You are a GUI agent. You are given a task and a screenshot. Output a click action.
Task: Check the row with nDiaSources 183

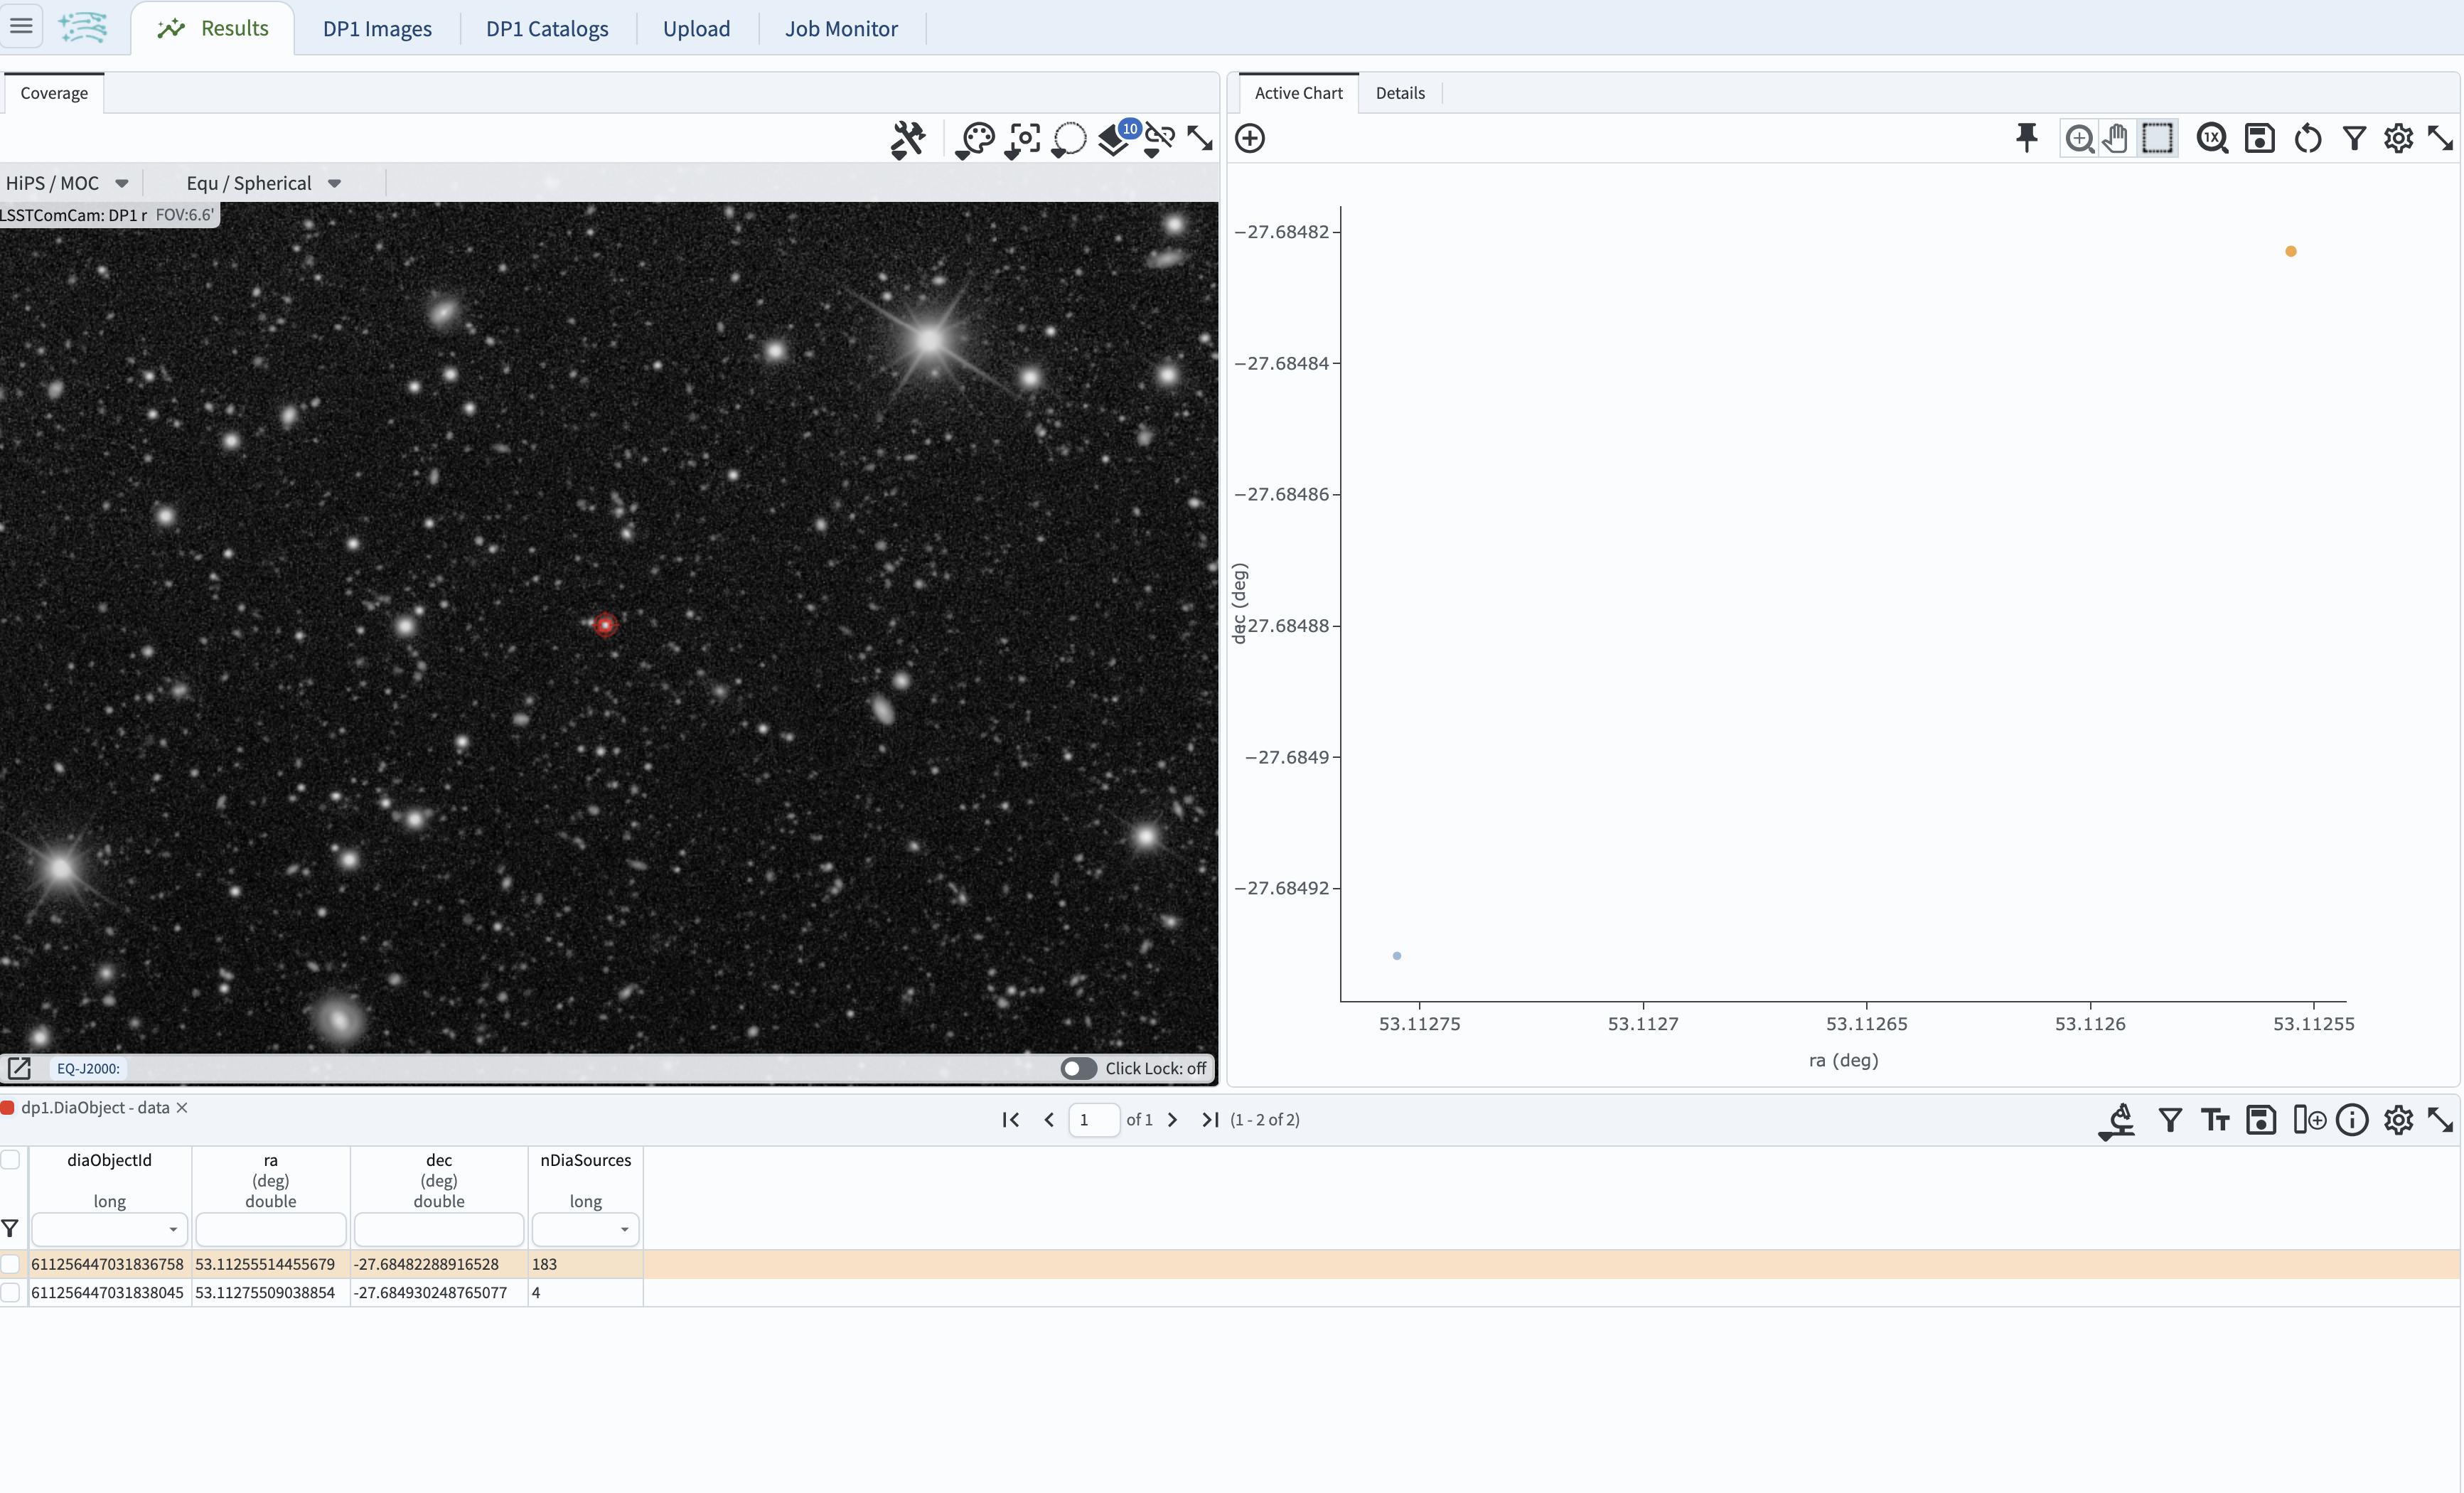point(11,1264)
